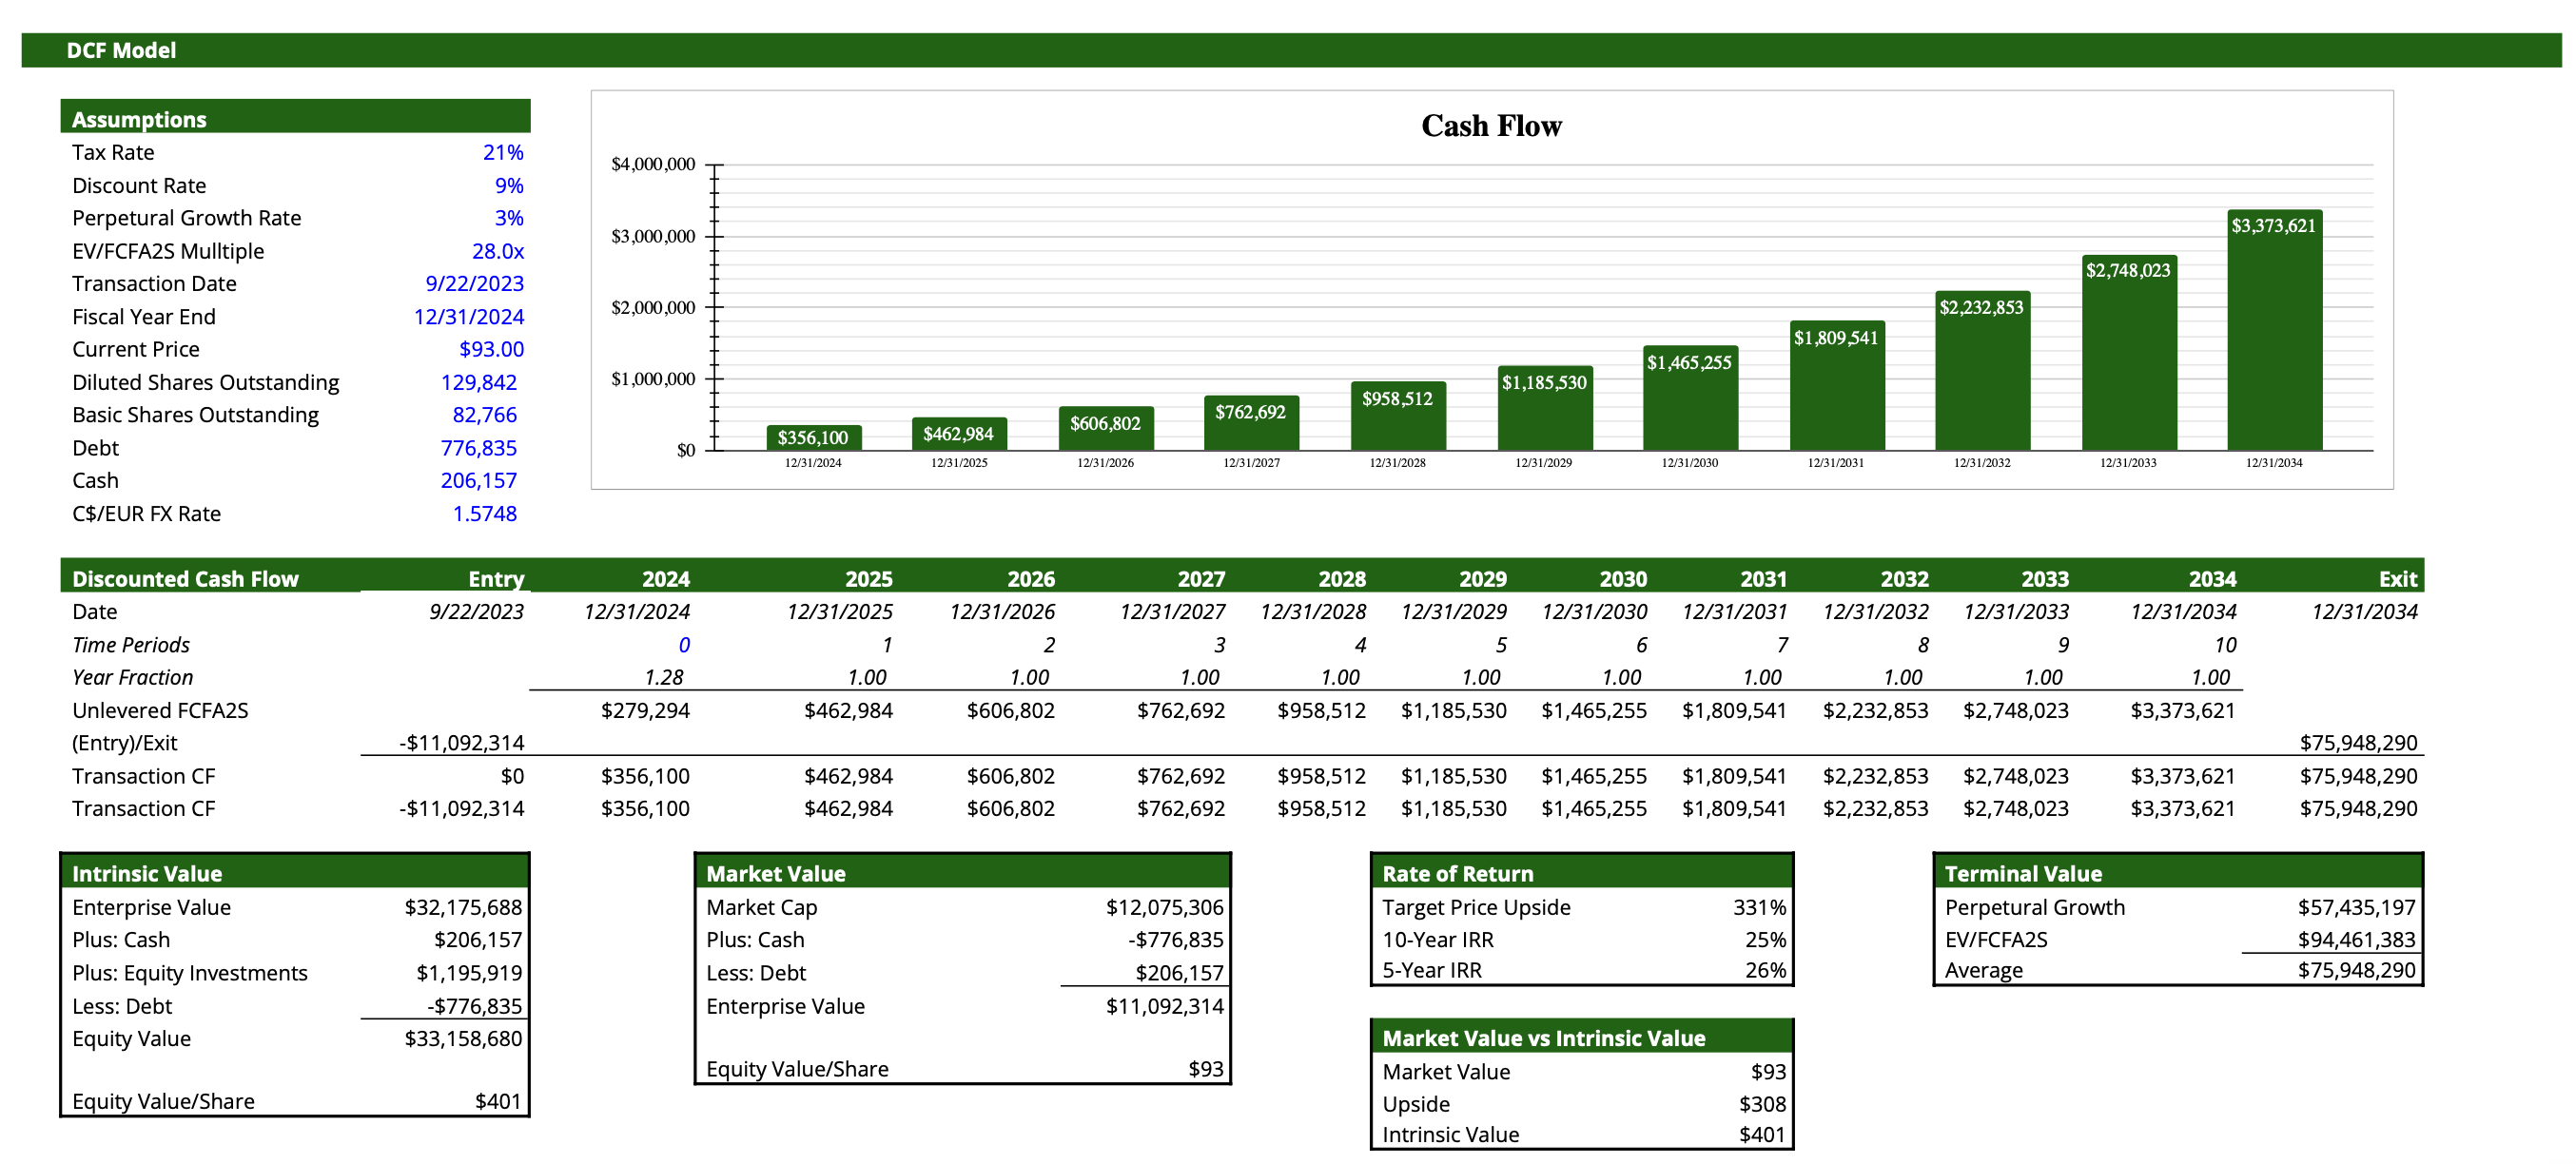Click the Enterprise Value $32,175,688 cell
This screenshot has height=1164, width=2576.
point(462,907)
